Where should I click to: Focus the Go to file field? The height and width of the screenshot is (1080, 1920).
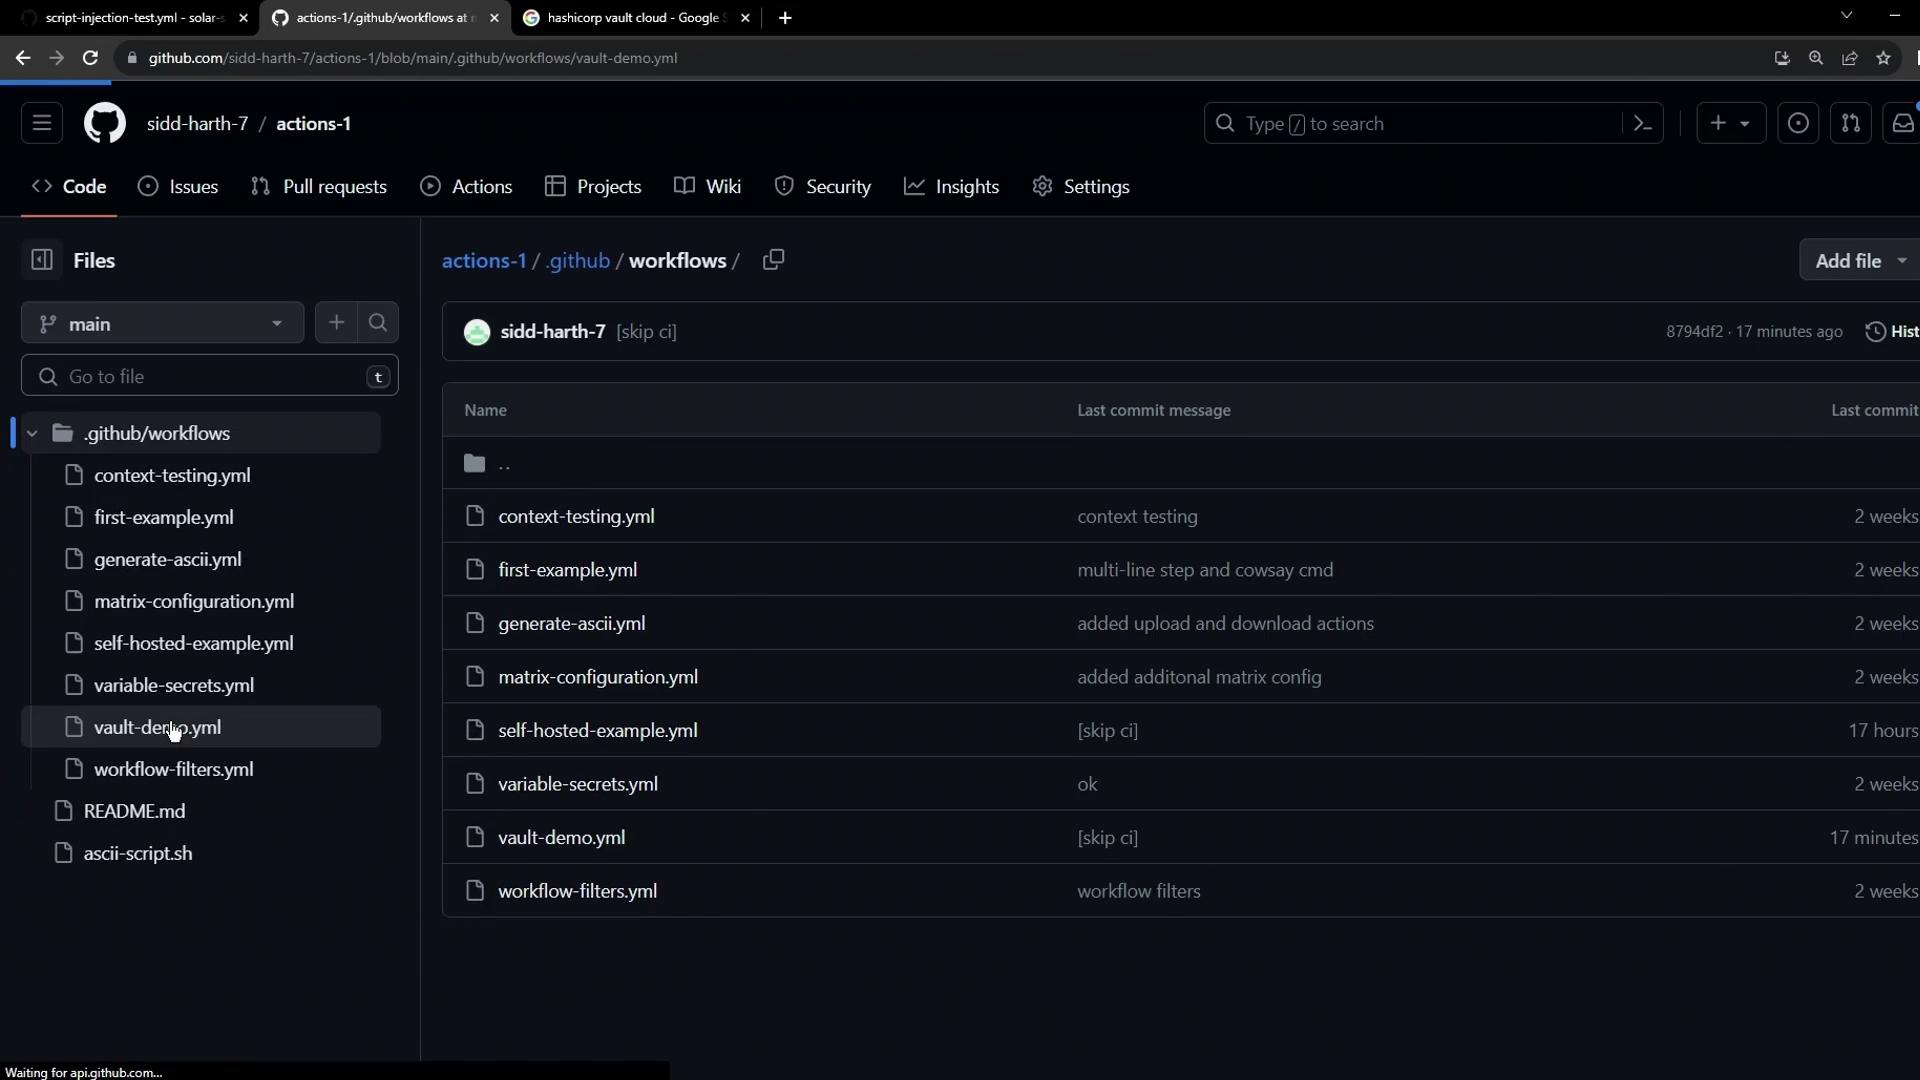tap(210, 377)
